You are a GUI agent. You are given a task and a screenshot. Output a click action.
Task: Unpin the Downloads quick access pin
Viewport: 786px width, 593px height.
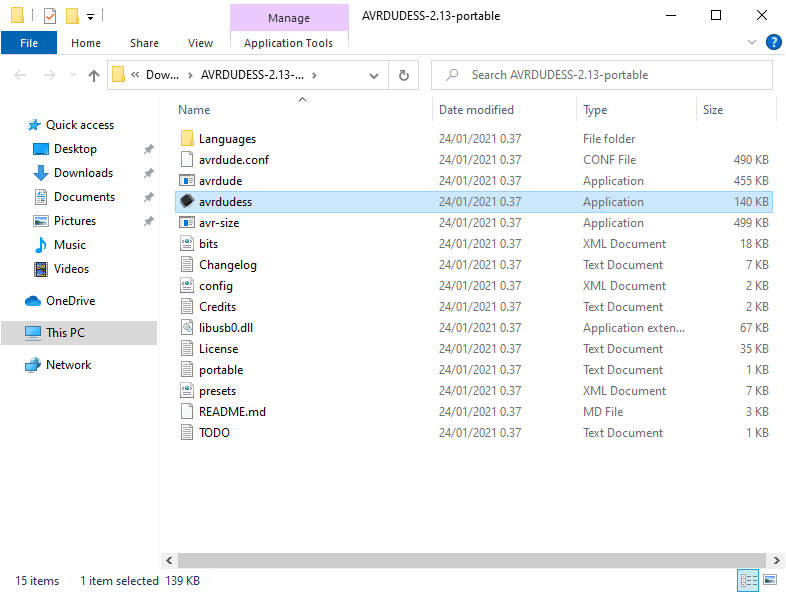tap(148, 173)
